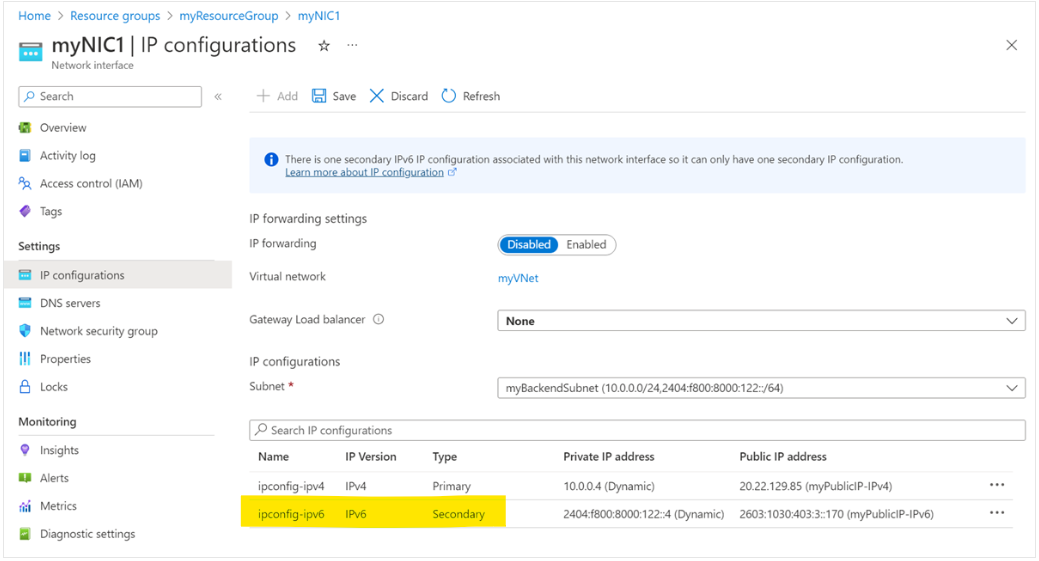Click the Private IP address column header
The width and height of the screenshot is (1039, 561).
(x=608, y=457)
